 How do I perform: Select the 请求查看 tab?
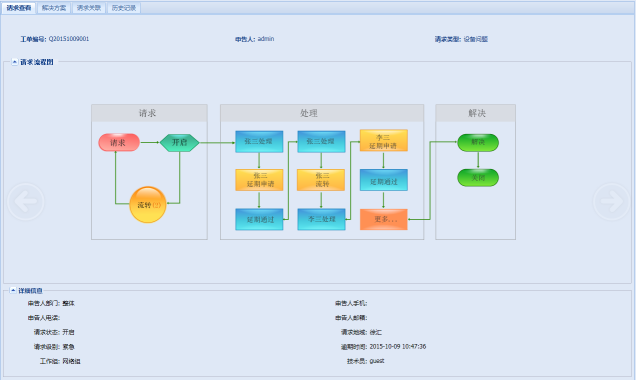19,8
